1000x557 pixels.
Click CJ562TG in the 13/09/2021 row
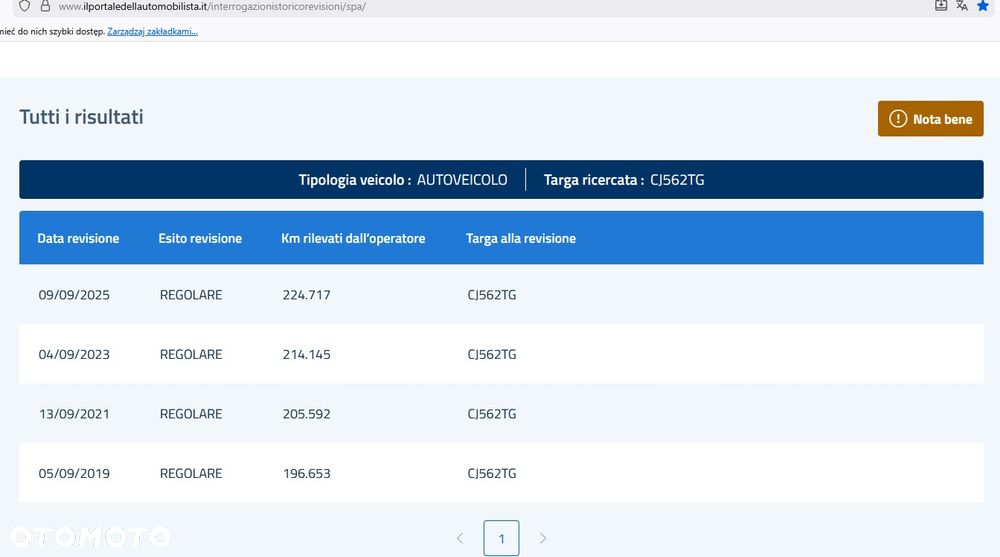tap(492, 413)
